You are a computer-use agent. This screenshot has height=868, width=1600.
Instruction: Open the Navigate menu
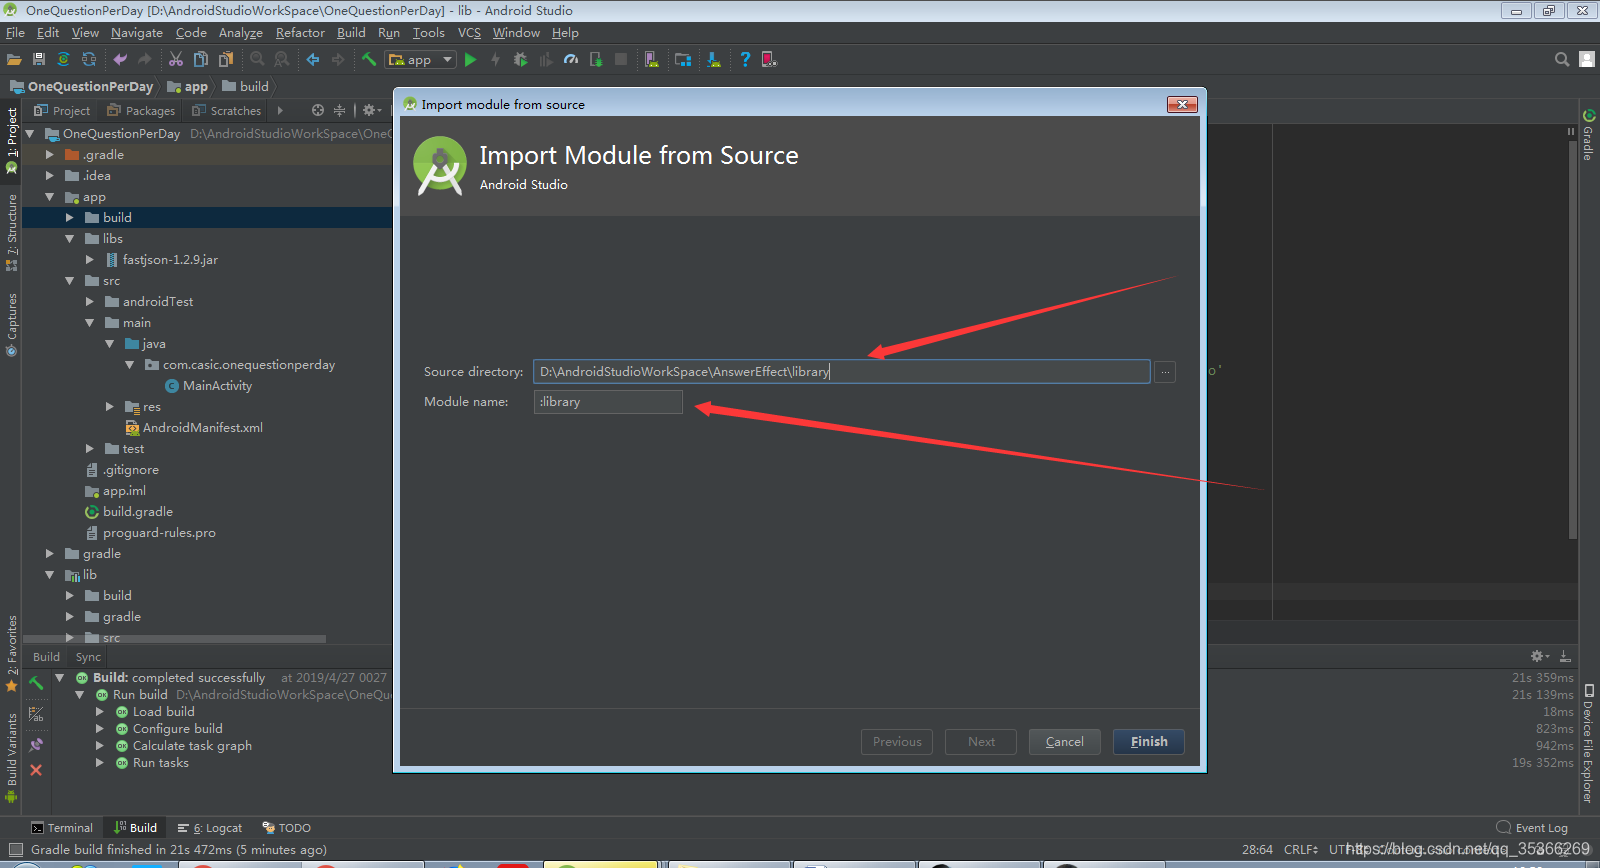[x=137, y=33]
